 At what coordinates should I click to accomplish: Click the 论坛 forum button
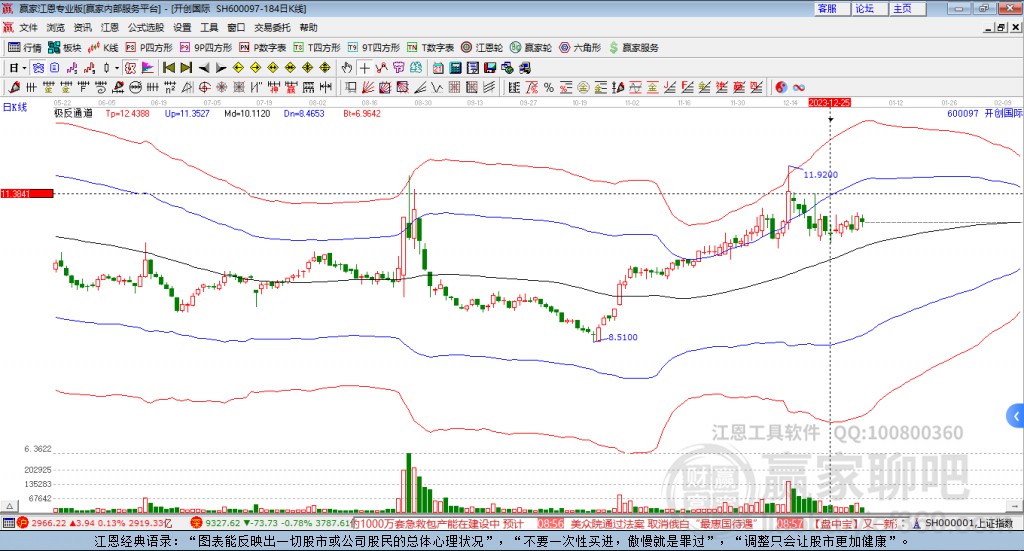870,8
